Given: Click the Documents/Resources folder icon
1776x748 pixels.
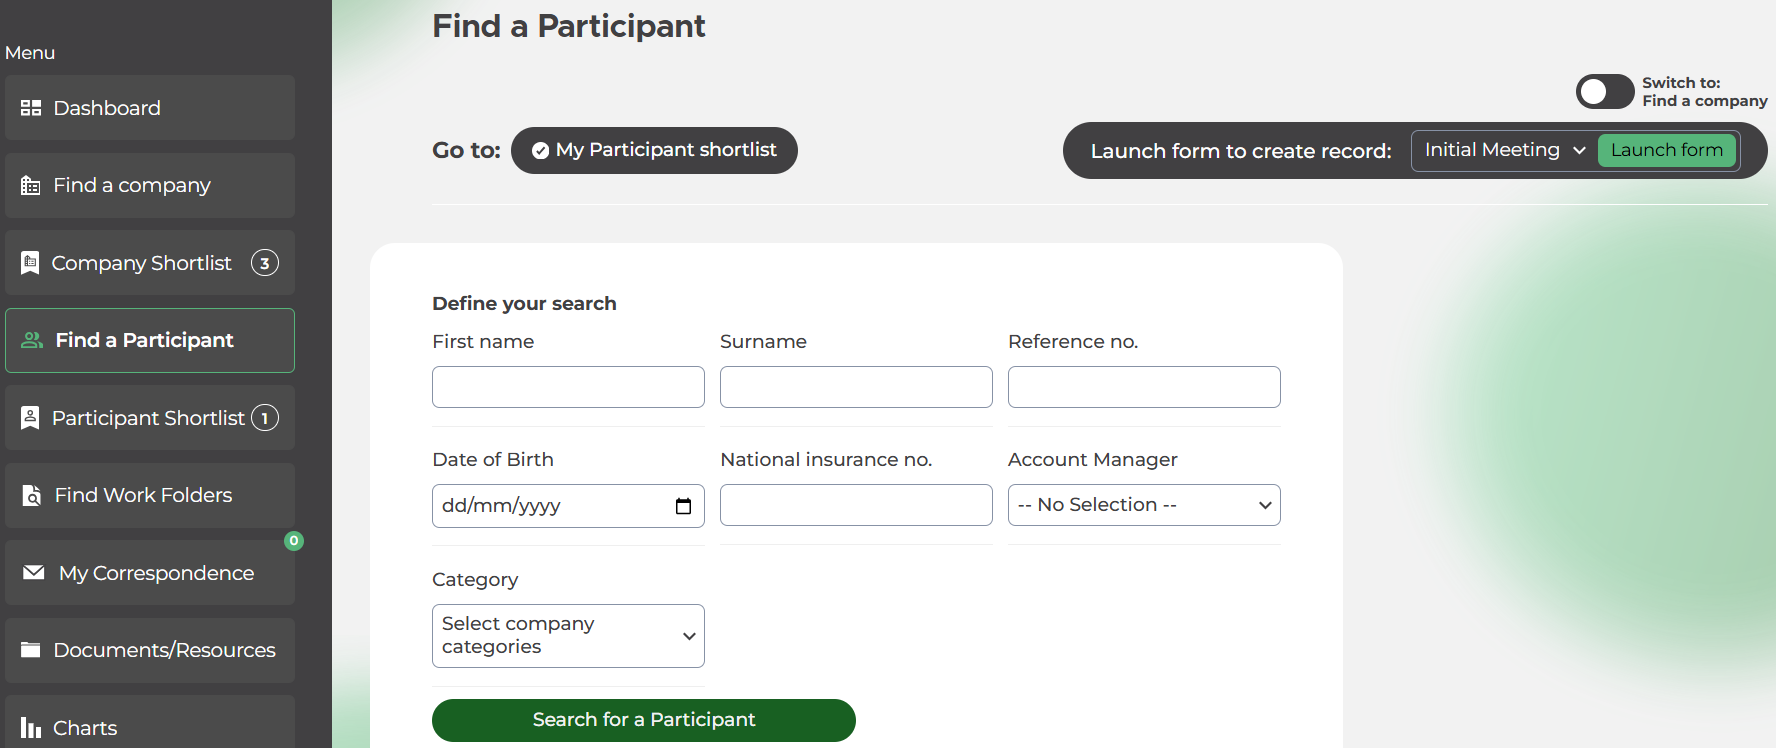Looking at the screenshot, I should [31, 650].
